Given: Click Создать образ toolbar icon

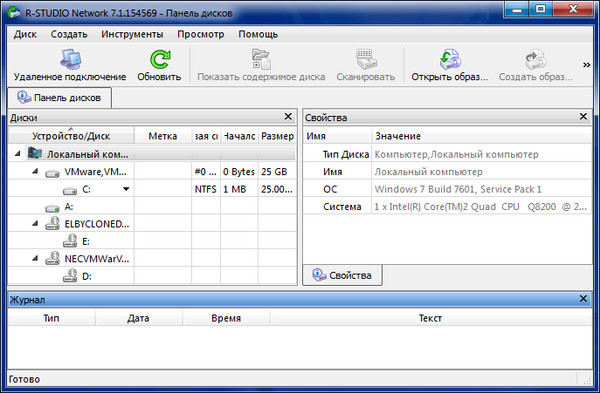Looking at the screenshot, I should click(536, 59).
